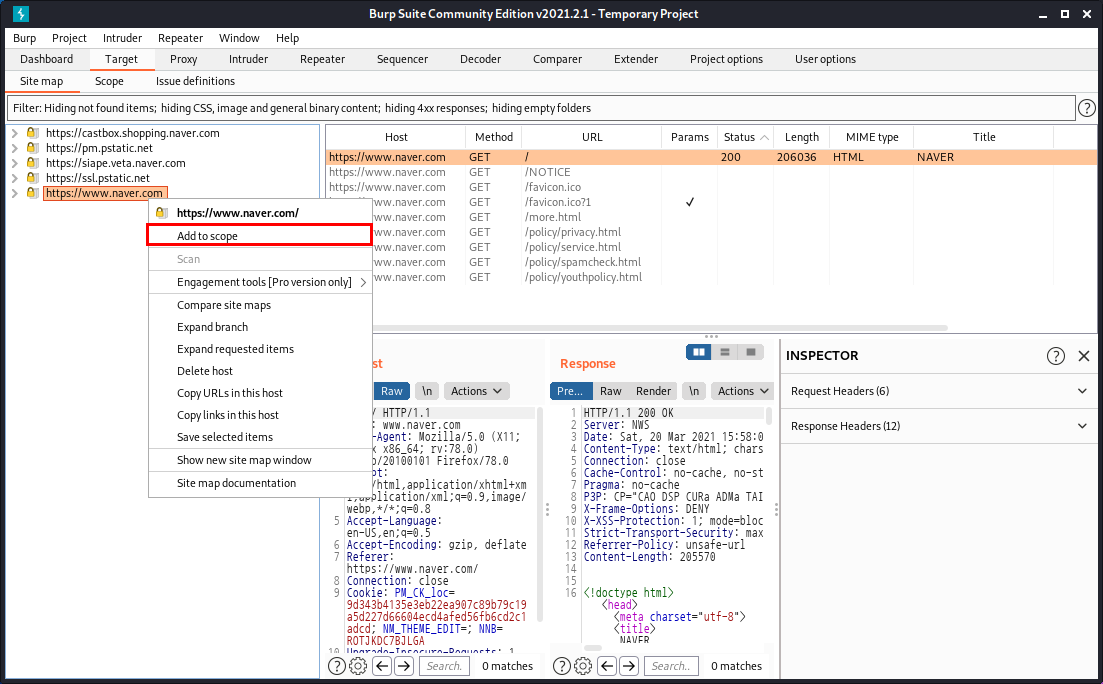This screenshot has height=684, width=1103.
Task: Select the combined tabbed layout icon
Action: [751, 352]
